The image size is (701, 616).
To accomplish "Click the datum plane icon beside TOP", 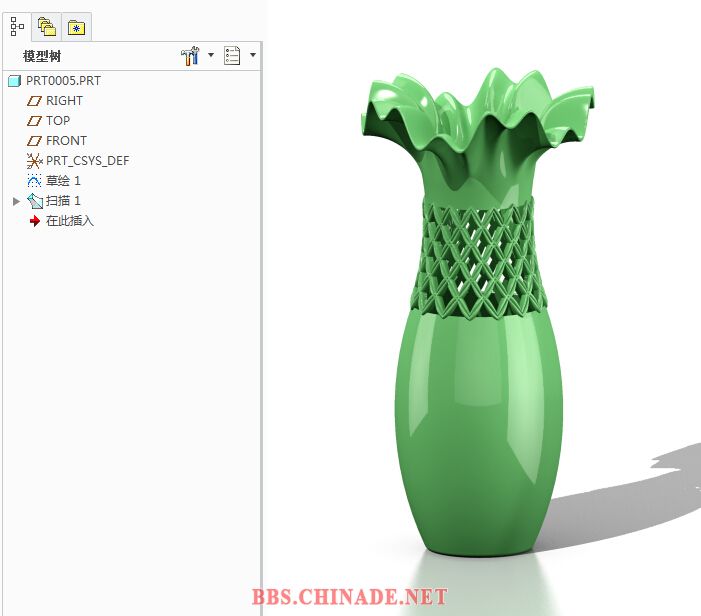I will tap(34, 121).
